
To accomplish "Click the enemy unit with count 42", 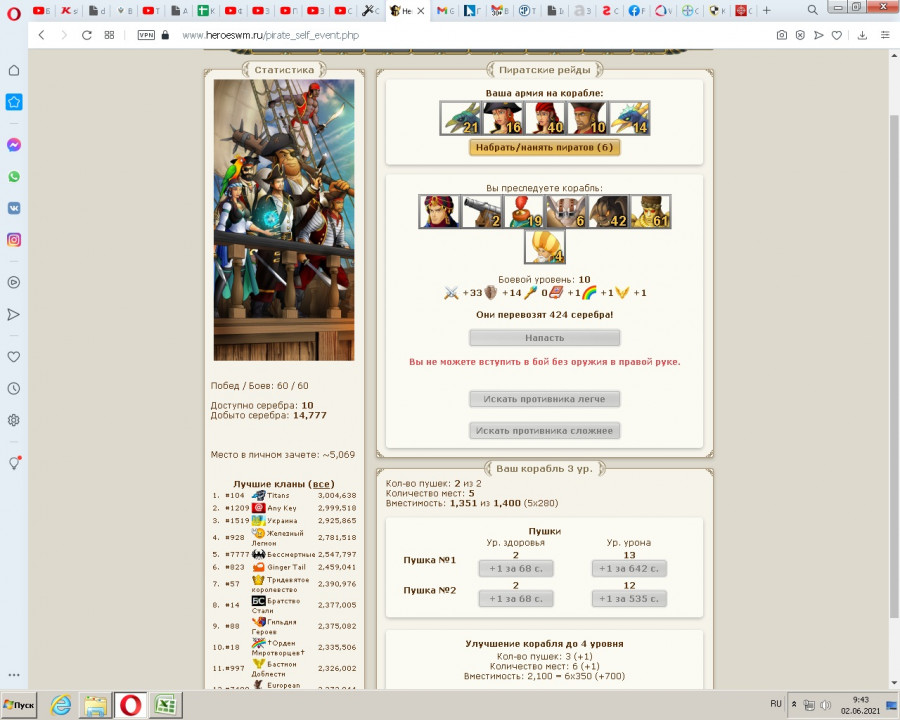I will [x=608, y=211].
